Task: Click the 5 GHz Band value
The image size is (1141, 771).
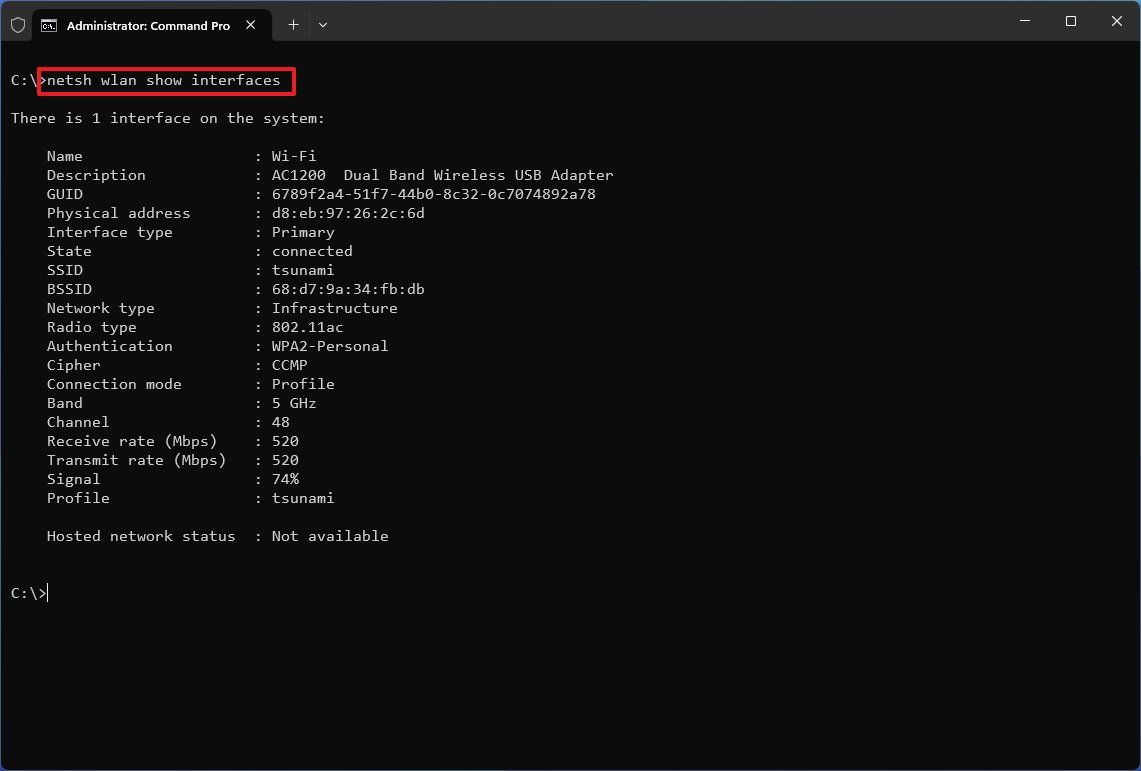Action: [294, 403]
